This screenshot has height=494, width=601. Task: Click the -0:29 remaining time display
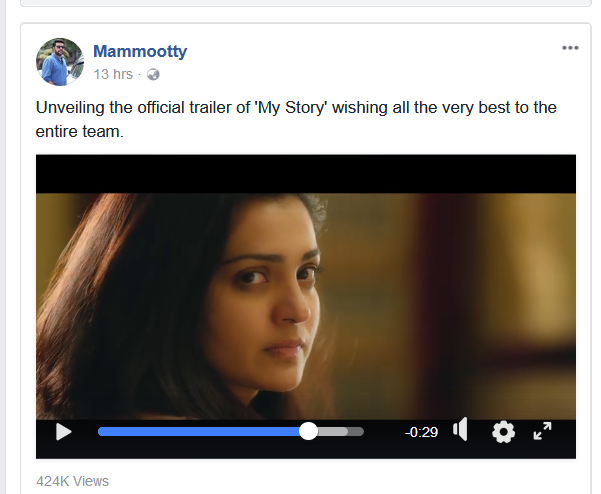pyautogui.click(x=421, y=432)
